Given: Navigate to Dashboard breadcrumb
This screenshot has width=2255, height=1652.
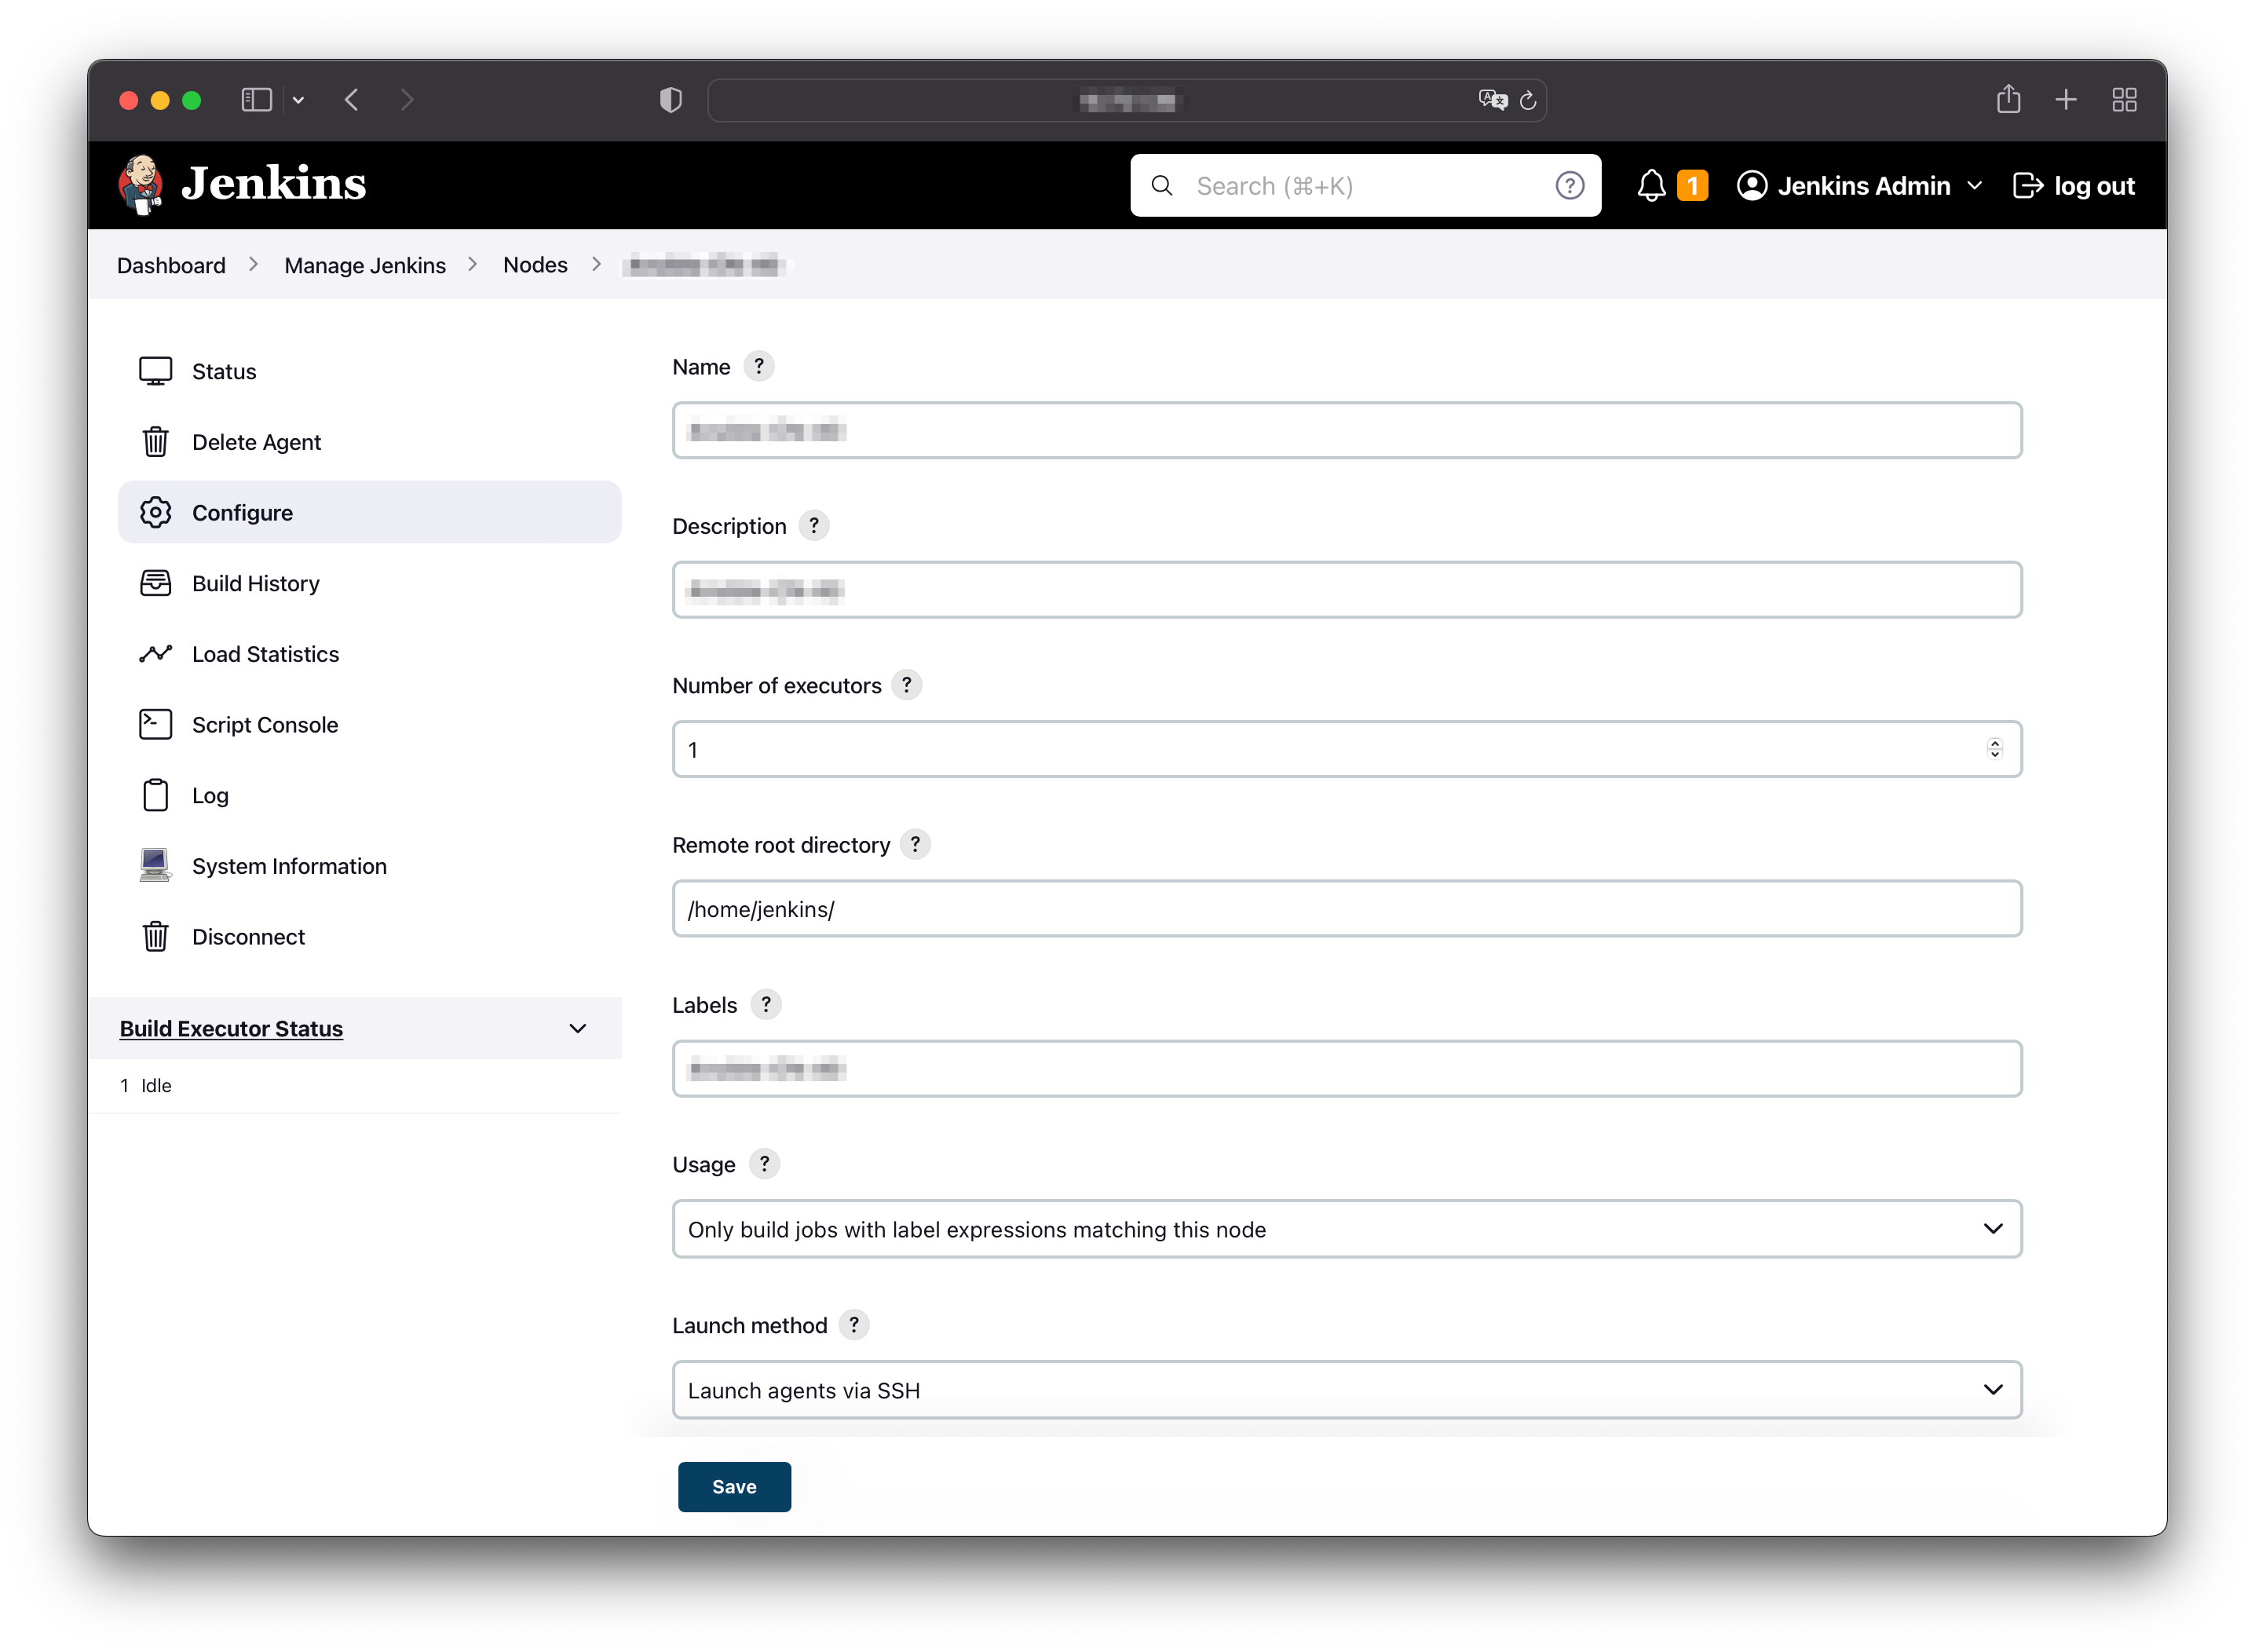Looking at the screenshot, I should 170,265.
